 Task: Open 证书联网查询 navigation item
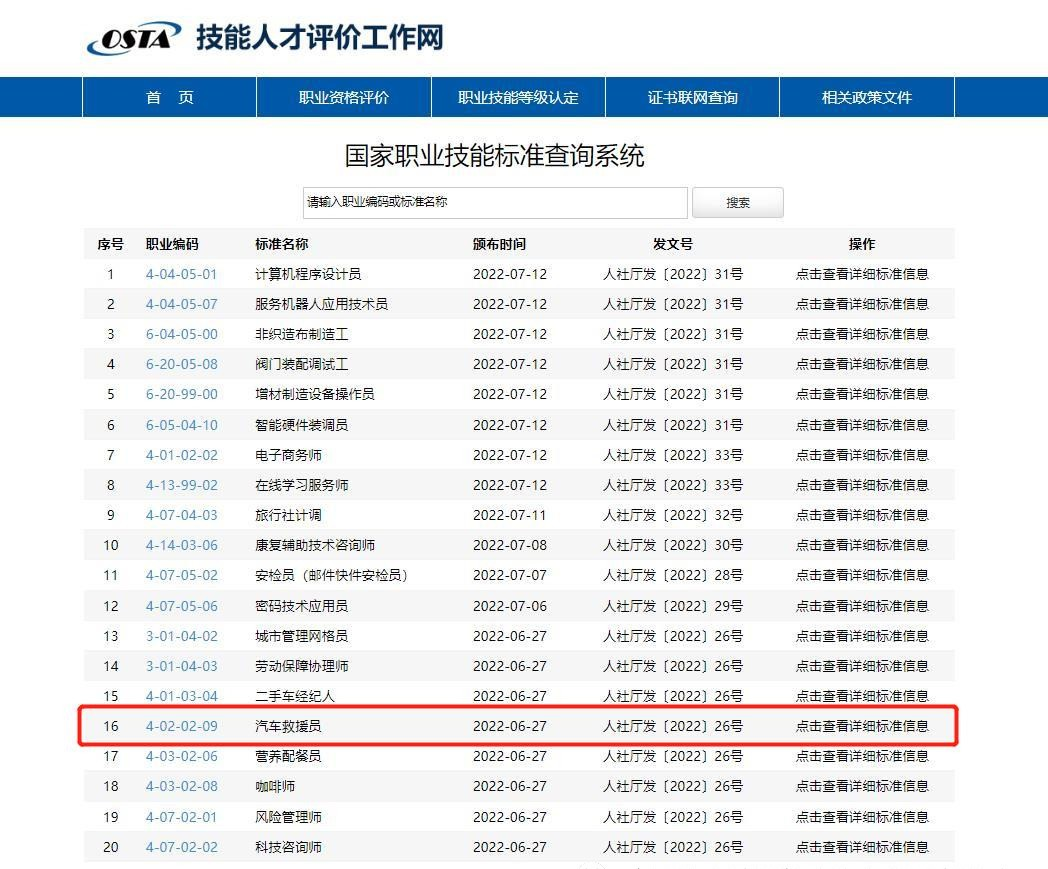(692, 97)
